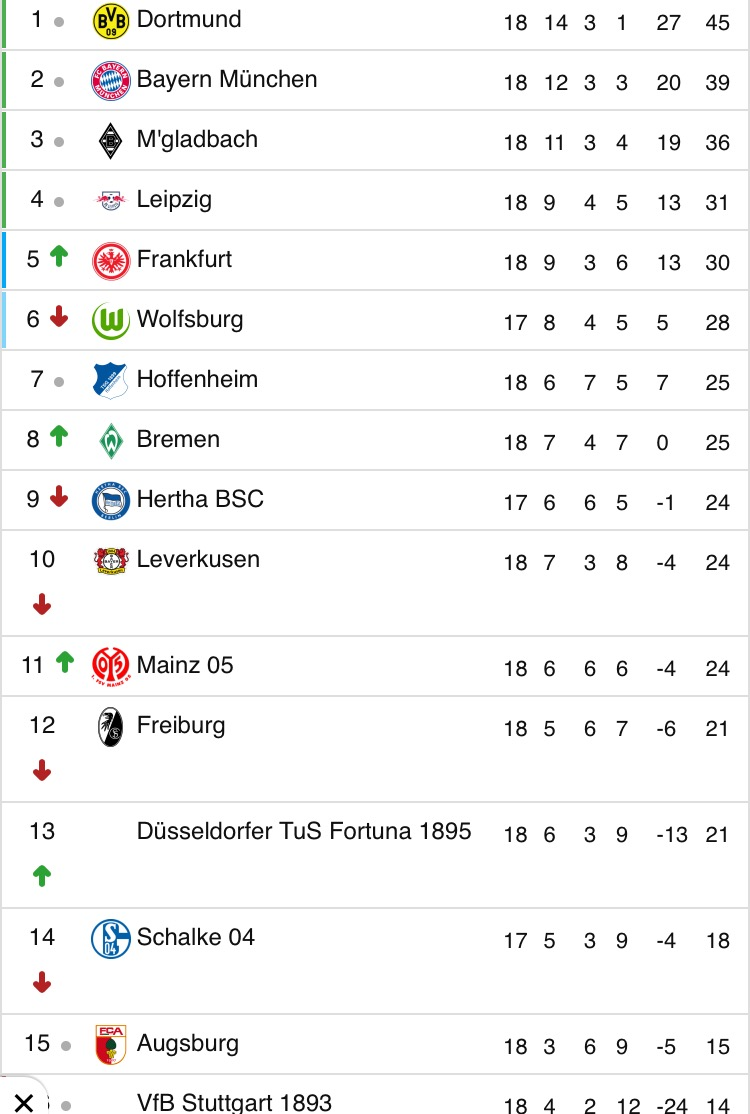
Task: Click the red down arrow beside Wolfsburg
Action: [59, 317]
